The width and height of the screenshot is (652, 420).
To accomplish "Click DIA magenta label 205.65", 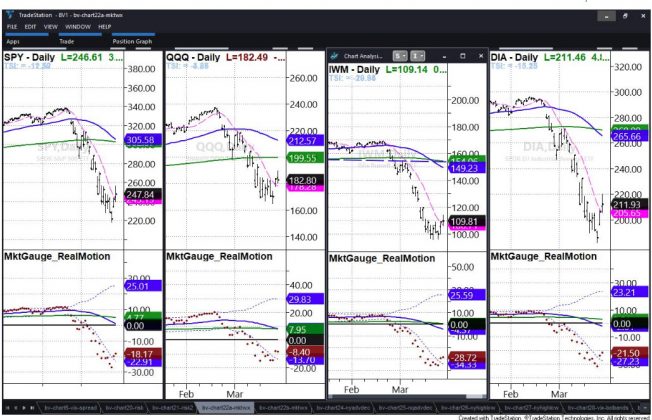I will [629, 213].
